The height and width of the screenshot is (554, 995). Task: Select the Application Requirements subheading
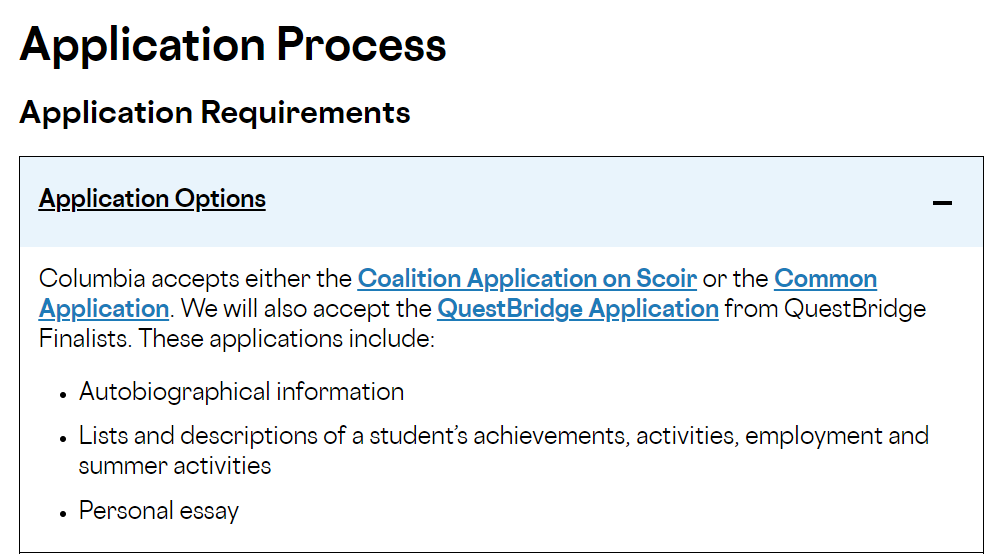(x=214, y=112)
